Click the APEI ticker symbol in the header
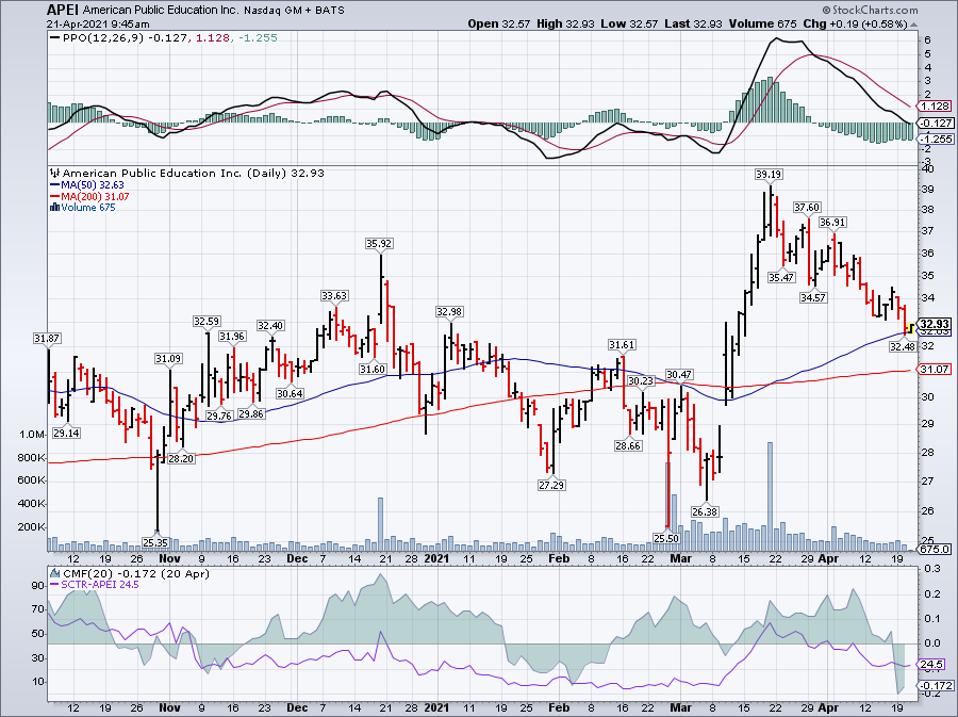This screenshot has height=717, width=958. (x=64, y=10)
